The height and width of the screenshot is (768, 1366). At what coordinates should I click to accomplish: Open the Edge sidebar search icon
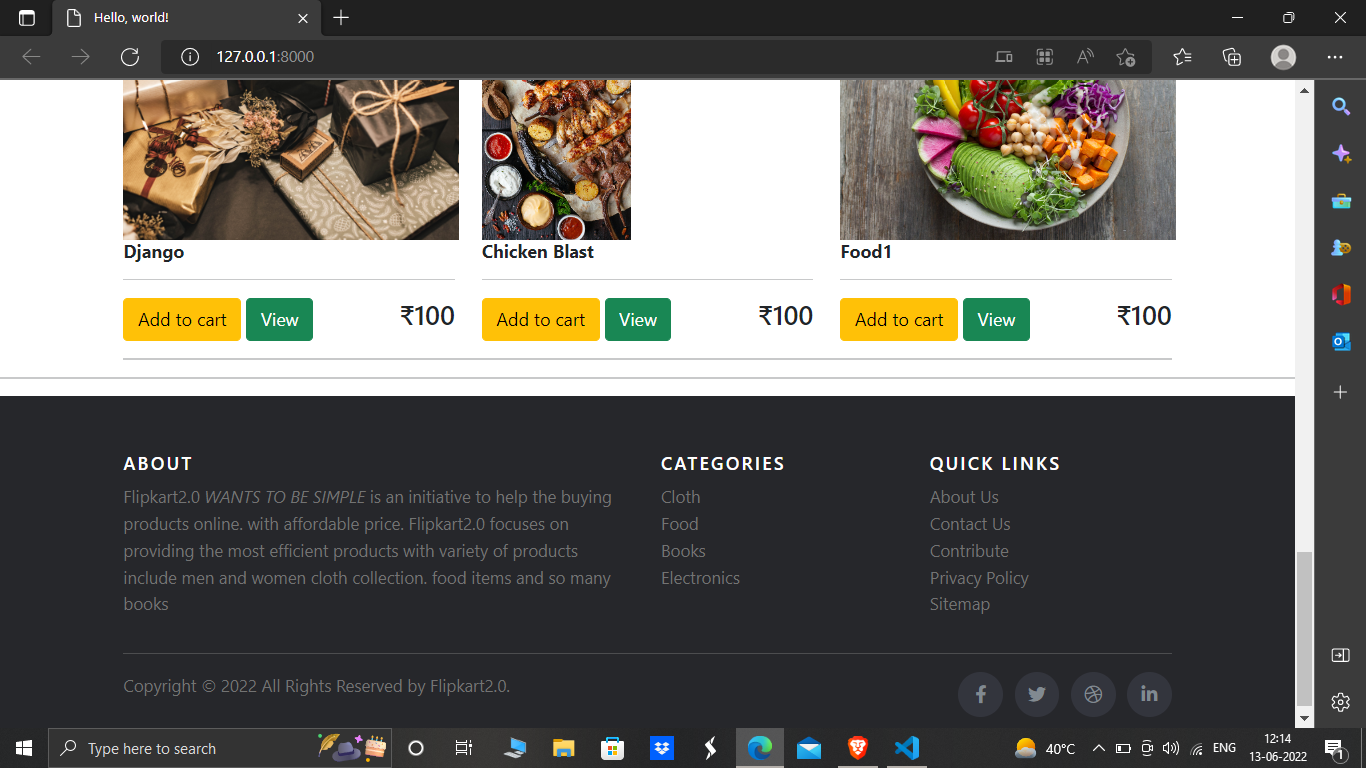(x=1340, y=106)
